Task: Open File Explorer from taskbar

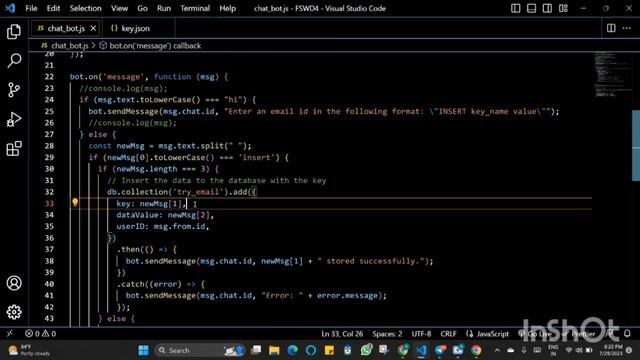Action: pyautogui.click(x=274, y=350)
